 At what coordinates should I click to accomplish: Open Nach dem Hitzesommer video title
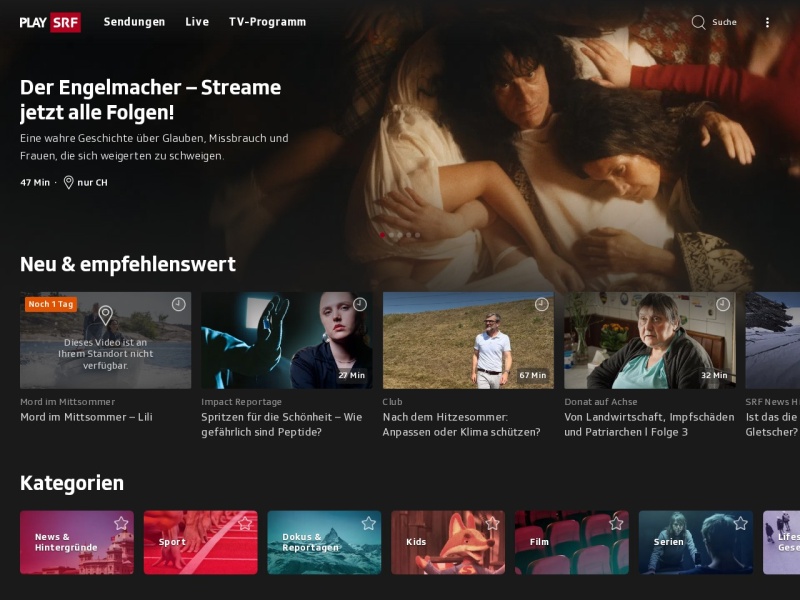[461, 424]
